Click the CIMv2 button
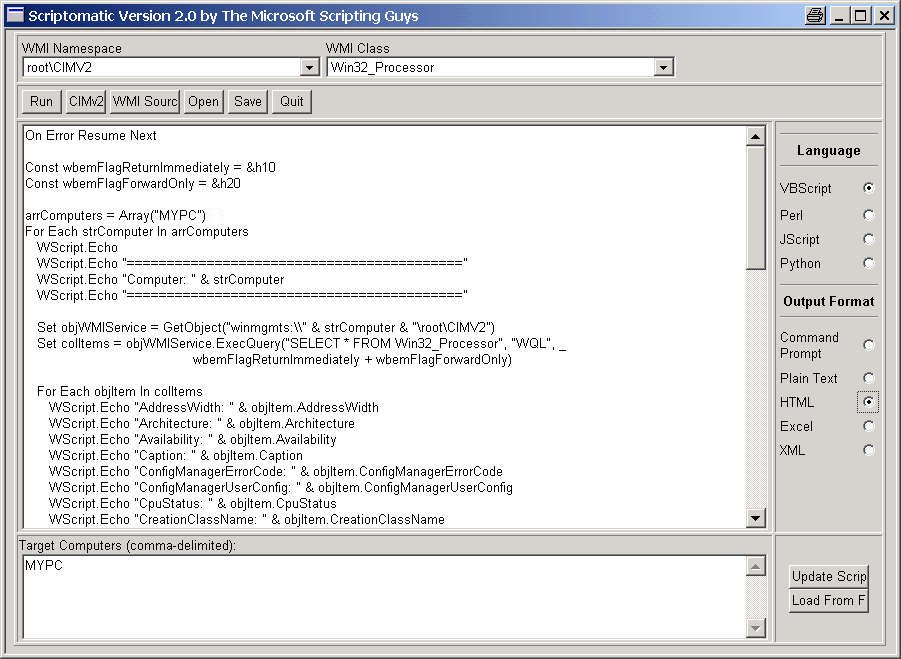The image size is (901, 659). click(x=85, y=102)
